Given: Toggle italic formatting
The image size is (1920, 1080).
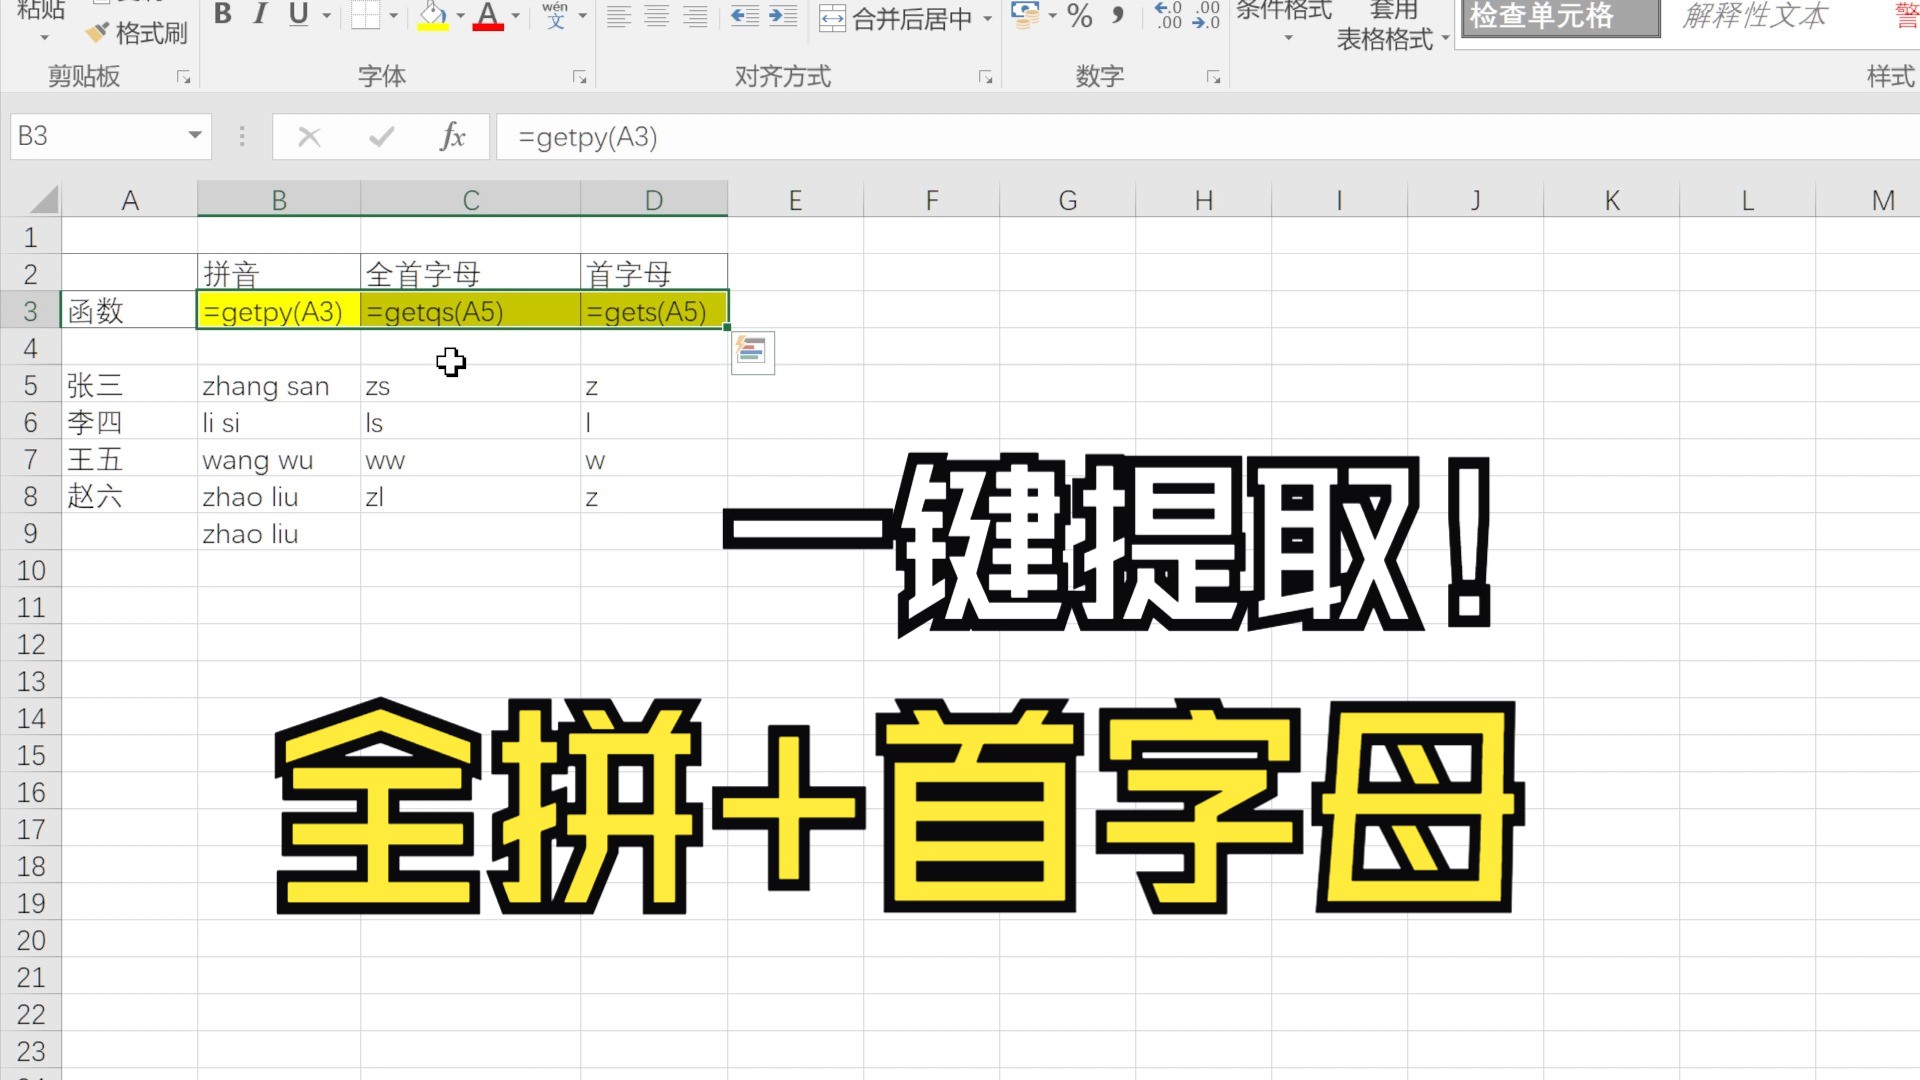Looking at the screenshot, I should [x=260, y=14].
